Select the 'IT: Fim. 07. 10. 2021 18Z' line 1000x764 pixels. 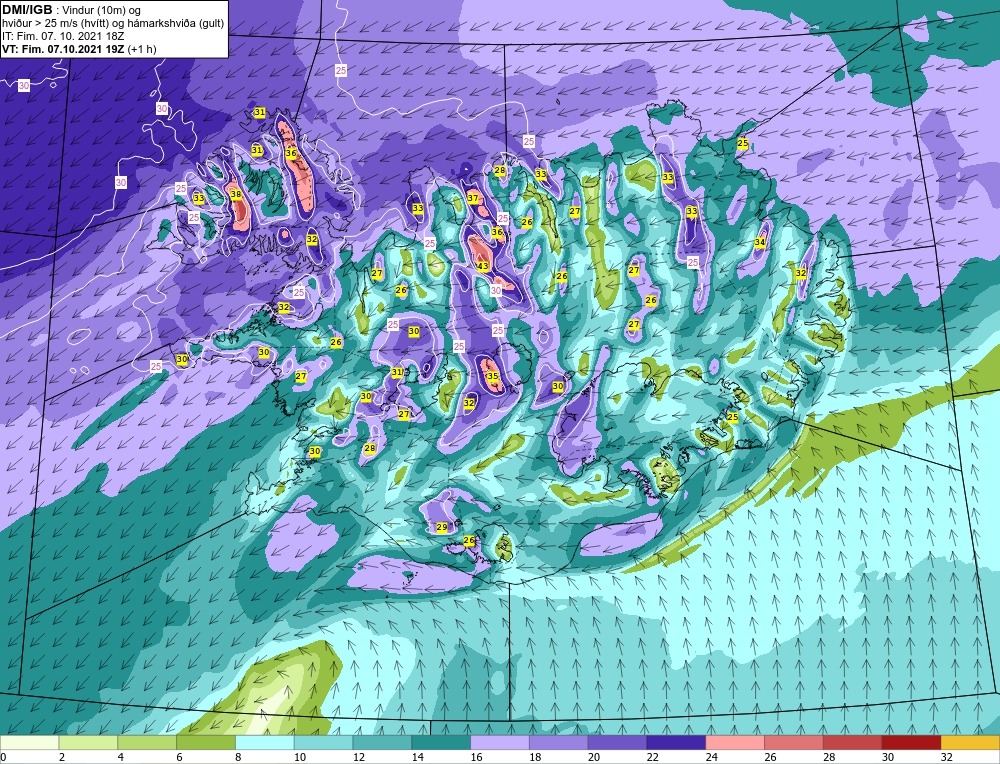click(63, 36)
